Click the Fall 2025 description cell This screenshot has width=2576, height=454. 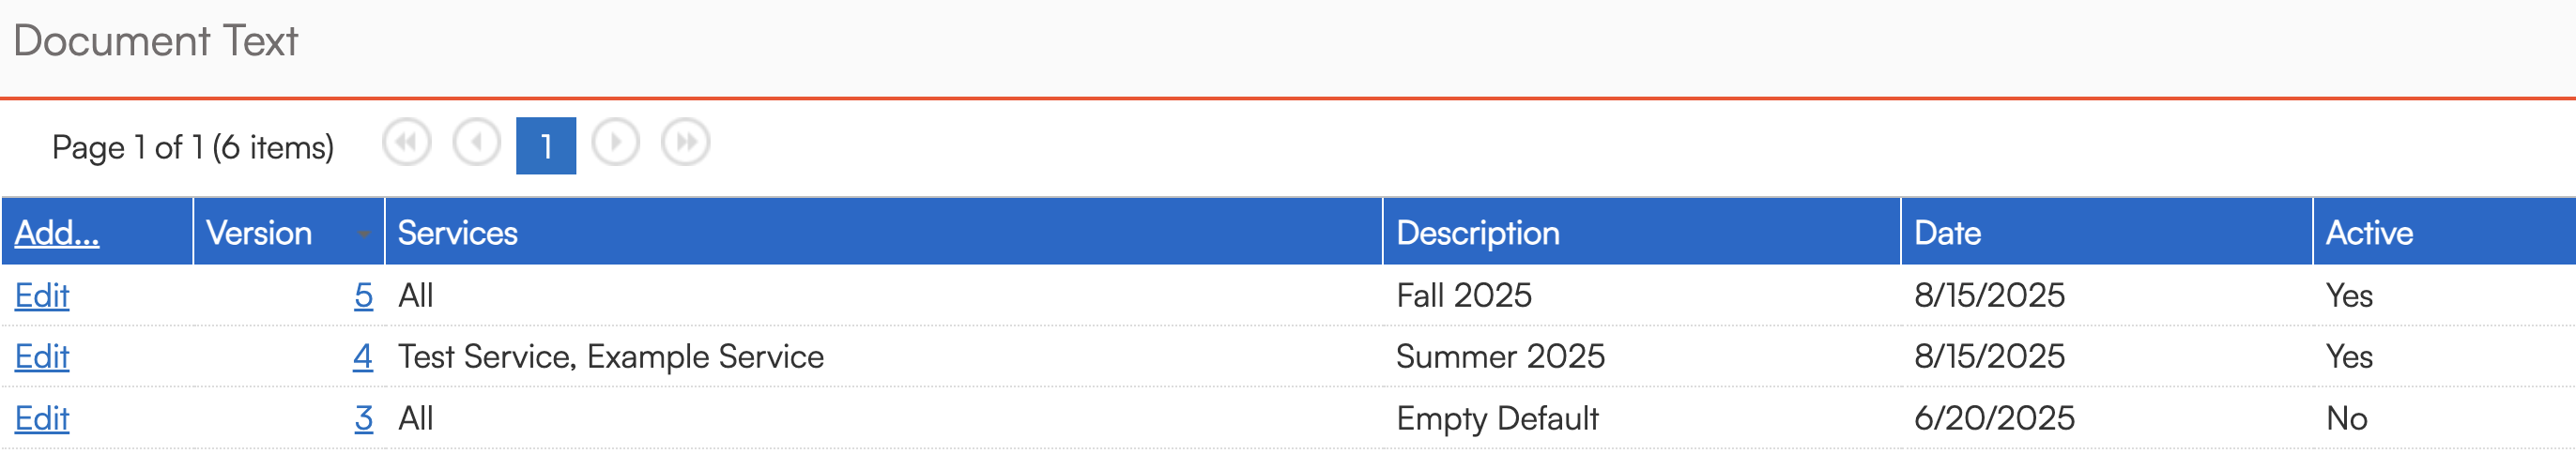(x=1463, y=296)
